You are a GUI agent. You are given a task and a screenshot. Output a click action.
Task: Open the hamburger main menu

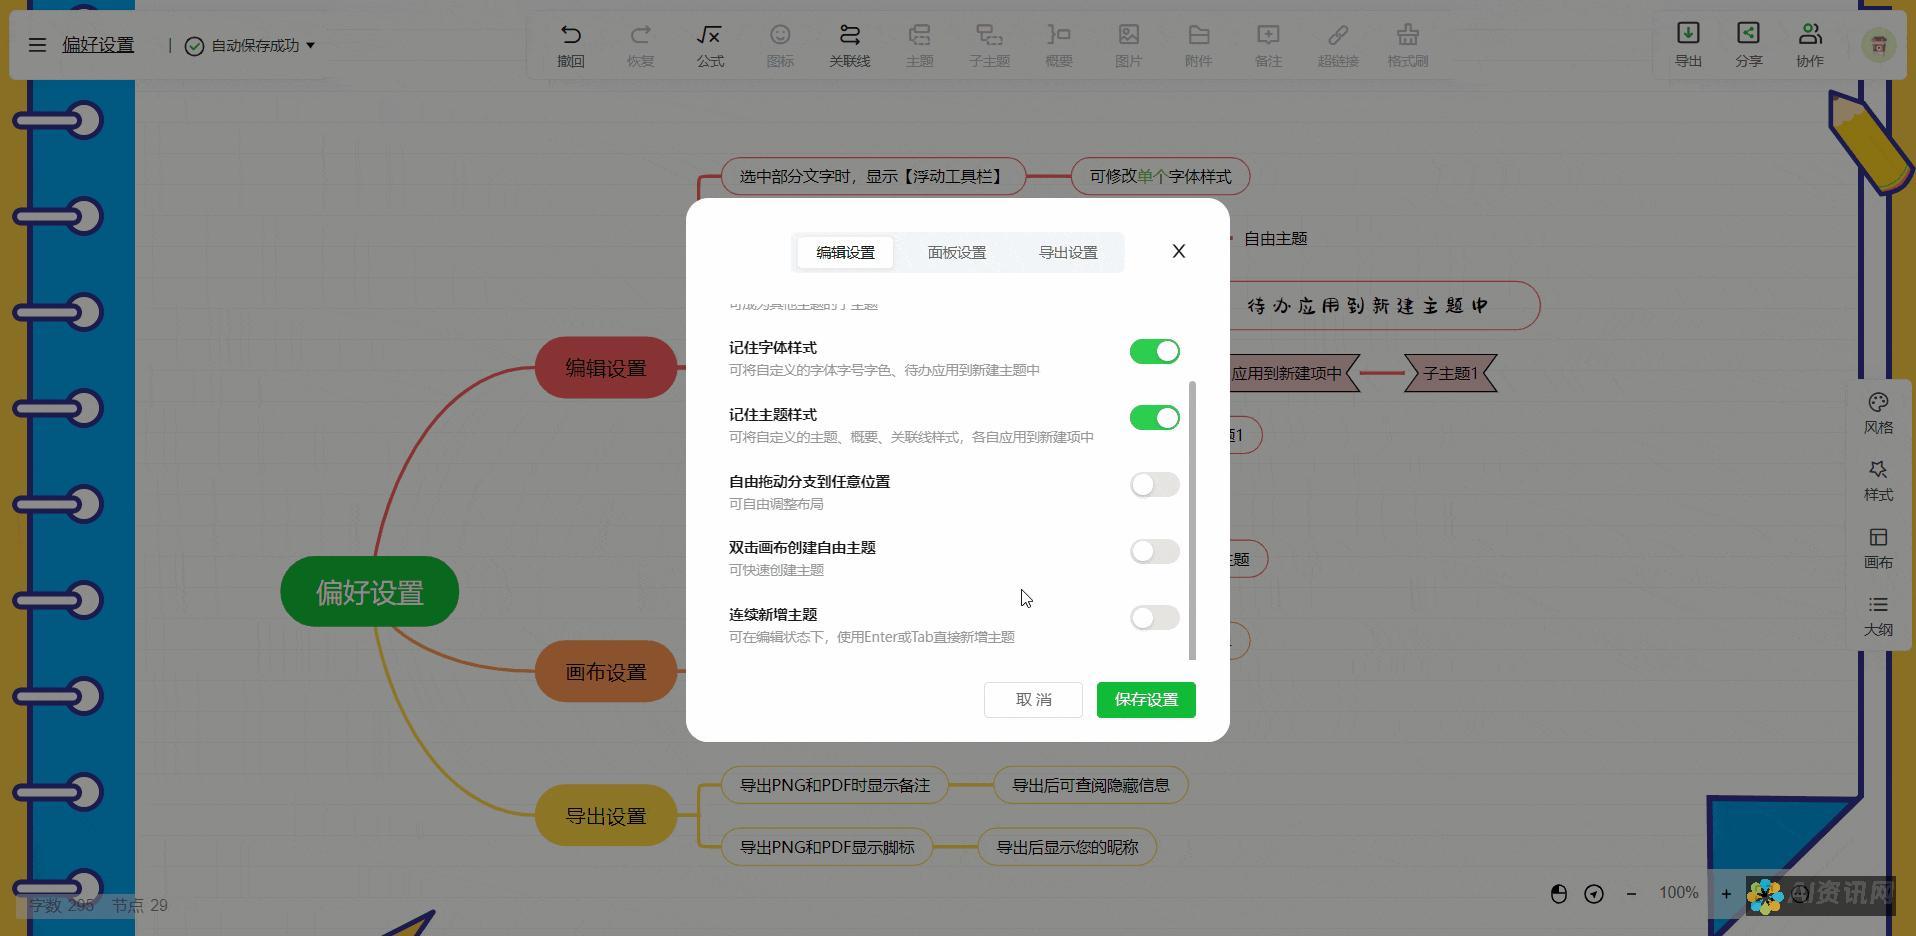coord(37,45)
